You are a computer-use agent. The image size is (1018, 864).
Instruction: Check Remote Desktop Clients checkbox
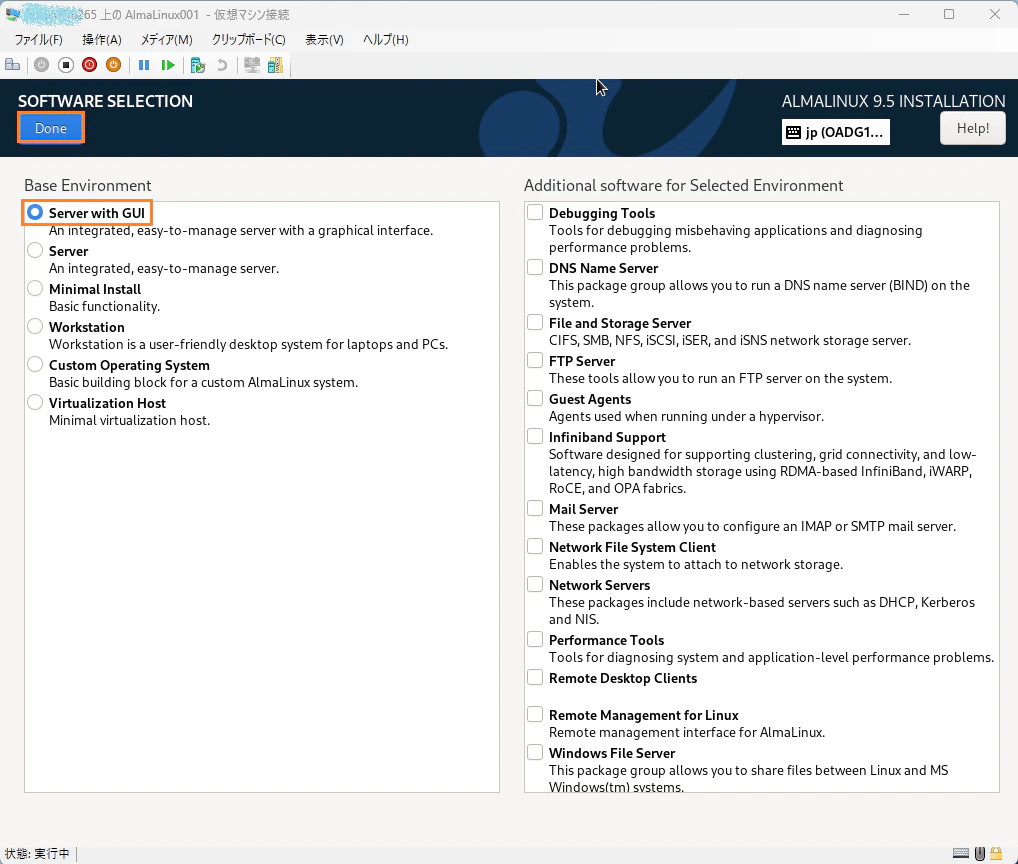[x=535, y=677]
